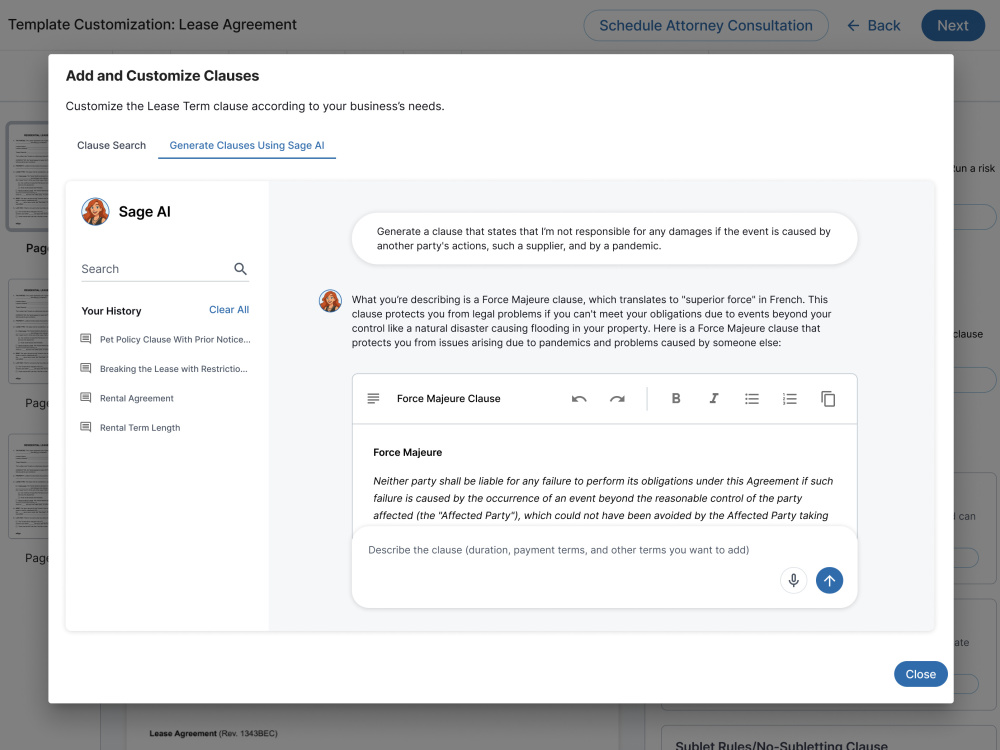This screenshot has height=750, width=1000.
Task: Open Pet Policy Clause With Prior Notice history
Action: pos(175,339)
